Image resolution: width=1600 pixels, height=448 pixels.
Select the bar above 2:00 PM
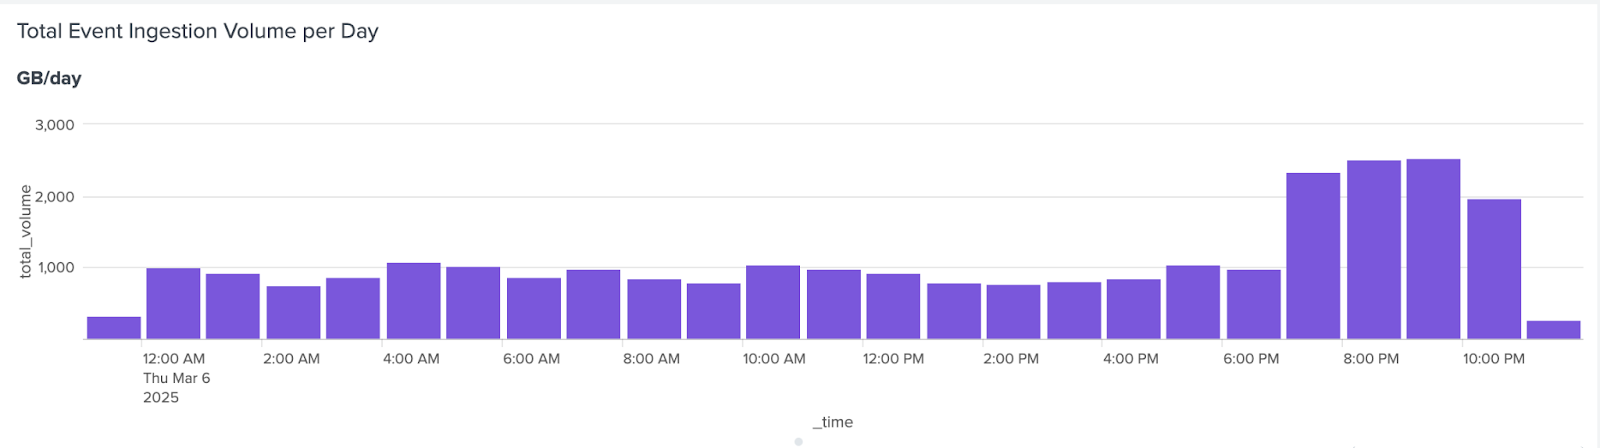pos(1013,312)
